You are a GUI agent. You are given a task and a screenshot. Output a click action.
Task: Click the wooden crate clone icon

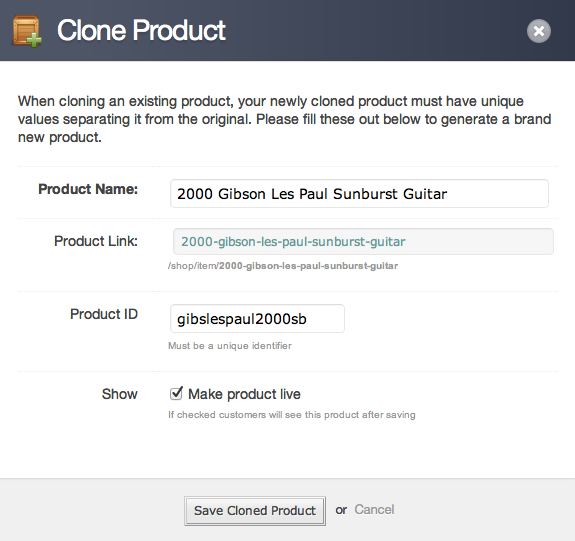[26, 31]
